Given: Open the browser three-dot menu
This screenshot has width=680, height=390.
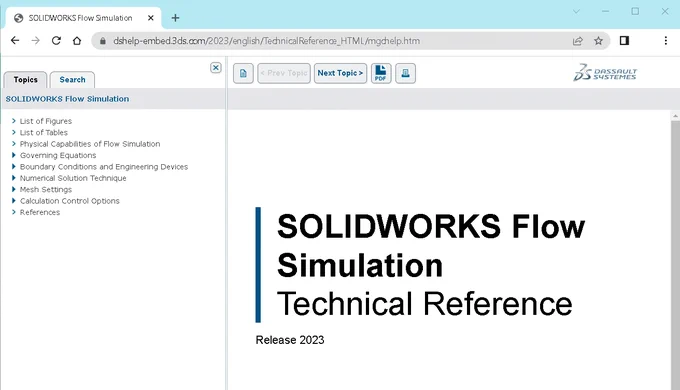Looking at the screenshot, I should (666, 41).
